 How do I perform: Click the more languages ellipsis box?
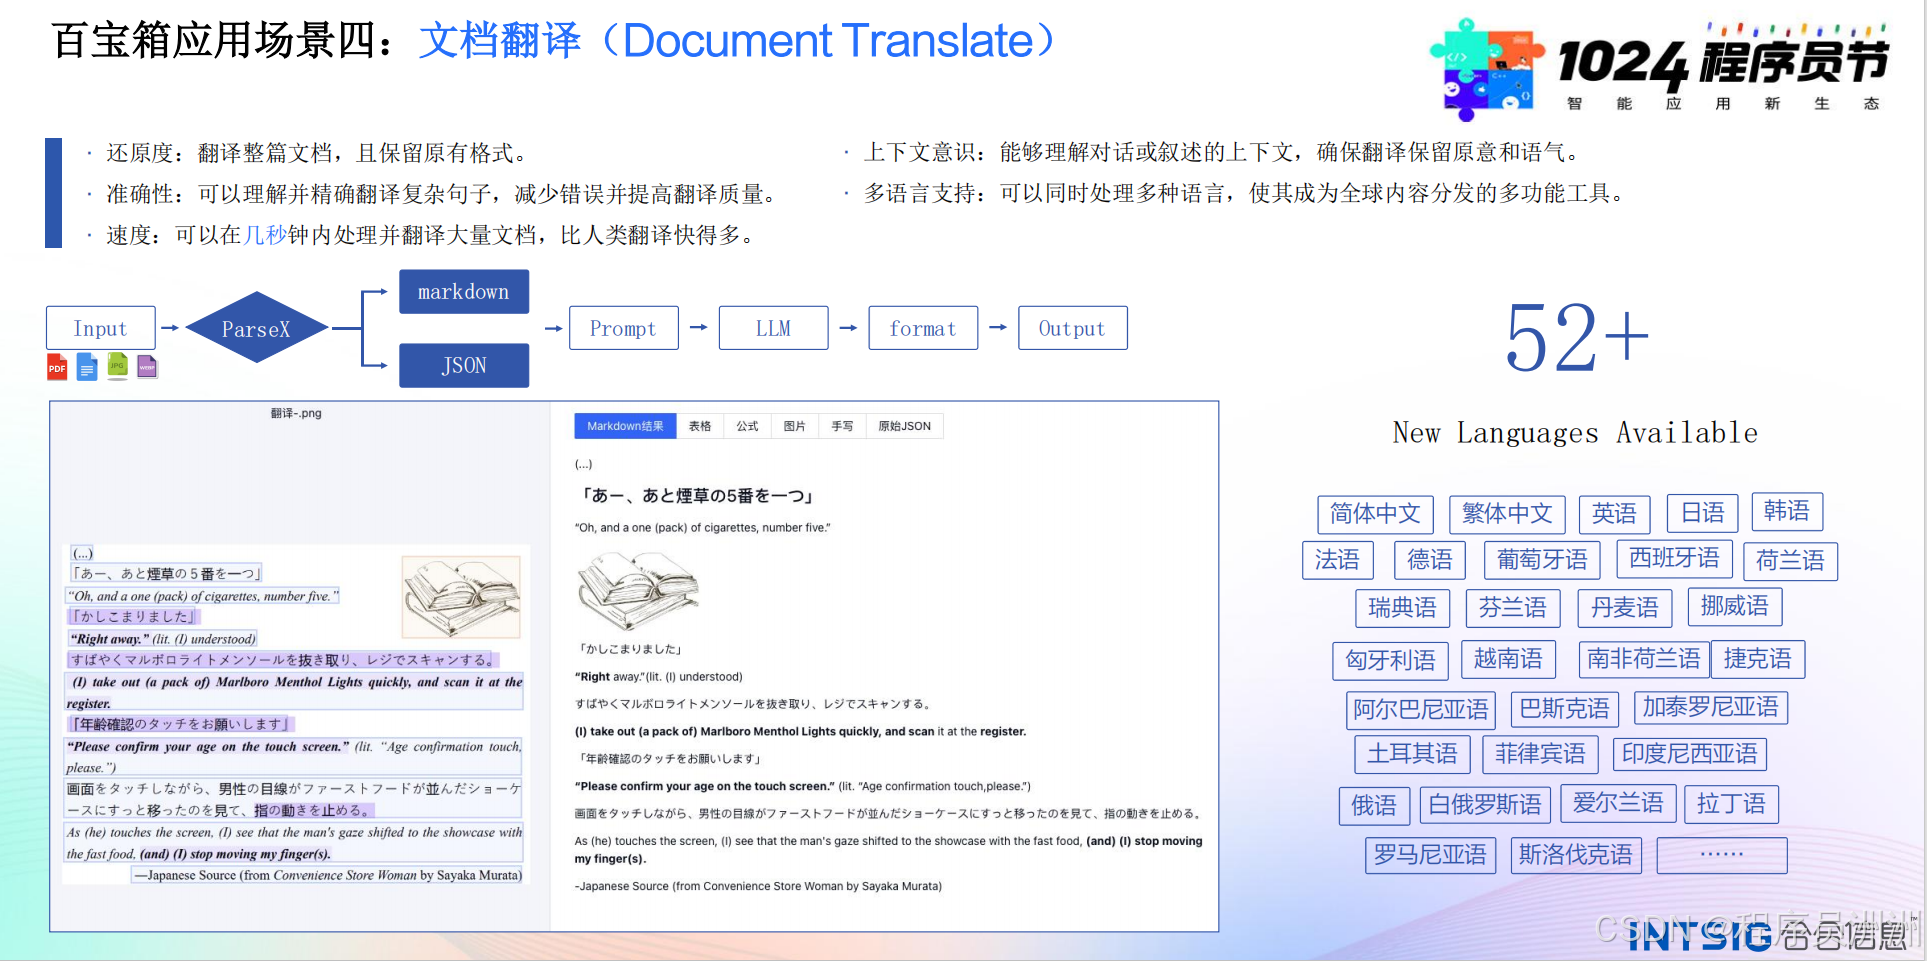click(x=1722, y=855)
